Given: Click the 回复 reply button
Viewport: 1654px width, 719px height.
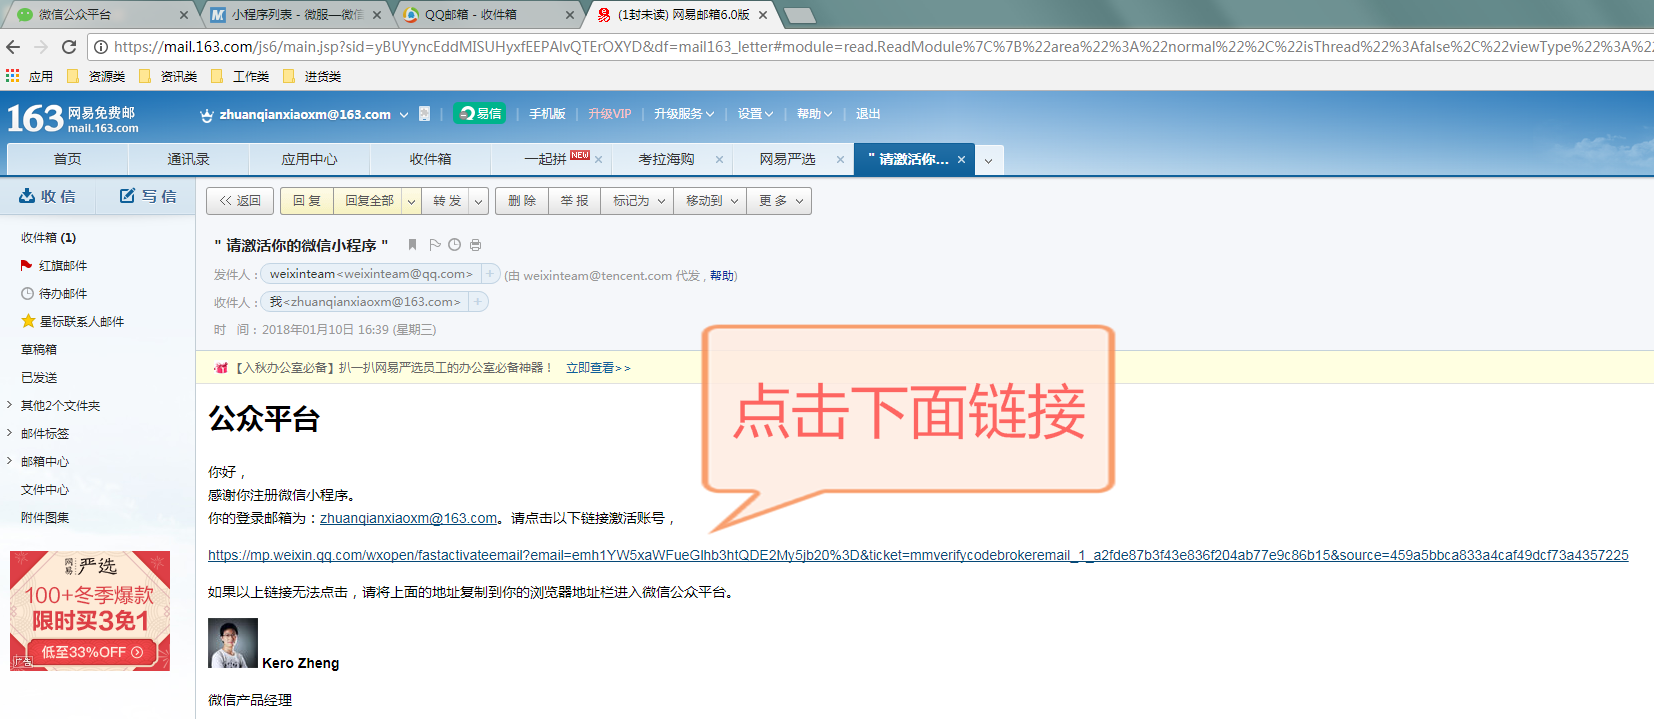Looking at the screenshot, I should tap(307, 201).
